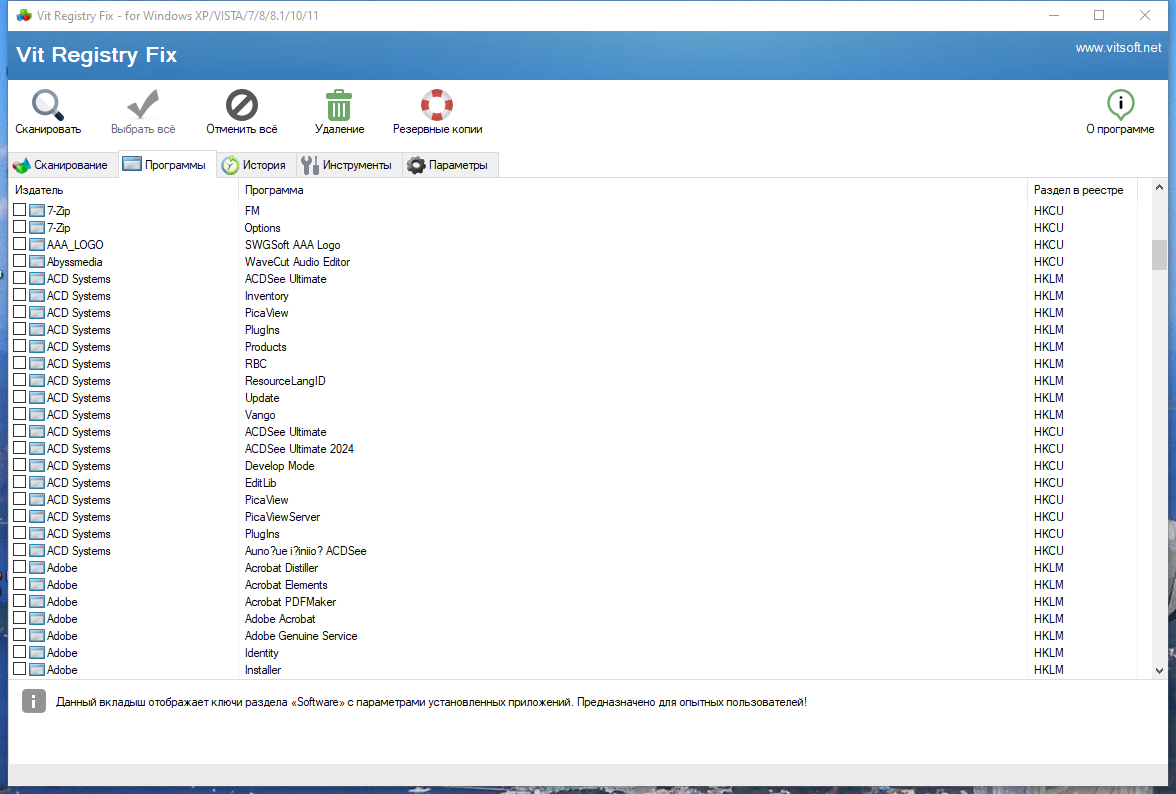Select the PicaViewServer row checkbox
This screenshot has height=794, width=1176.
point(20,516)
